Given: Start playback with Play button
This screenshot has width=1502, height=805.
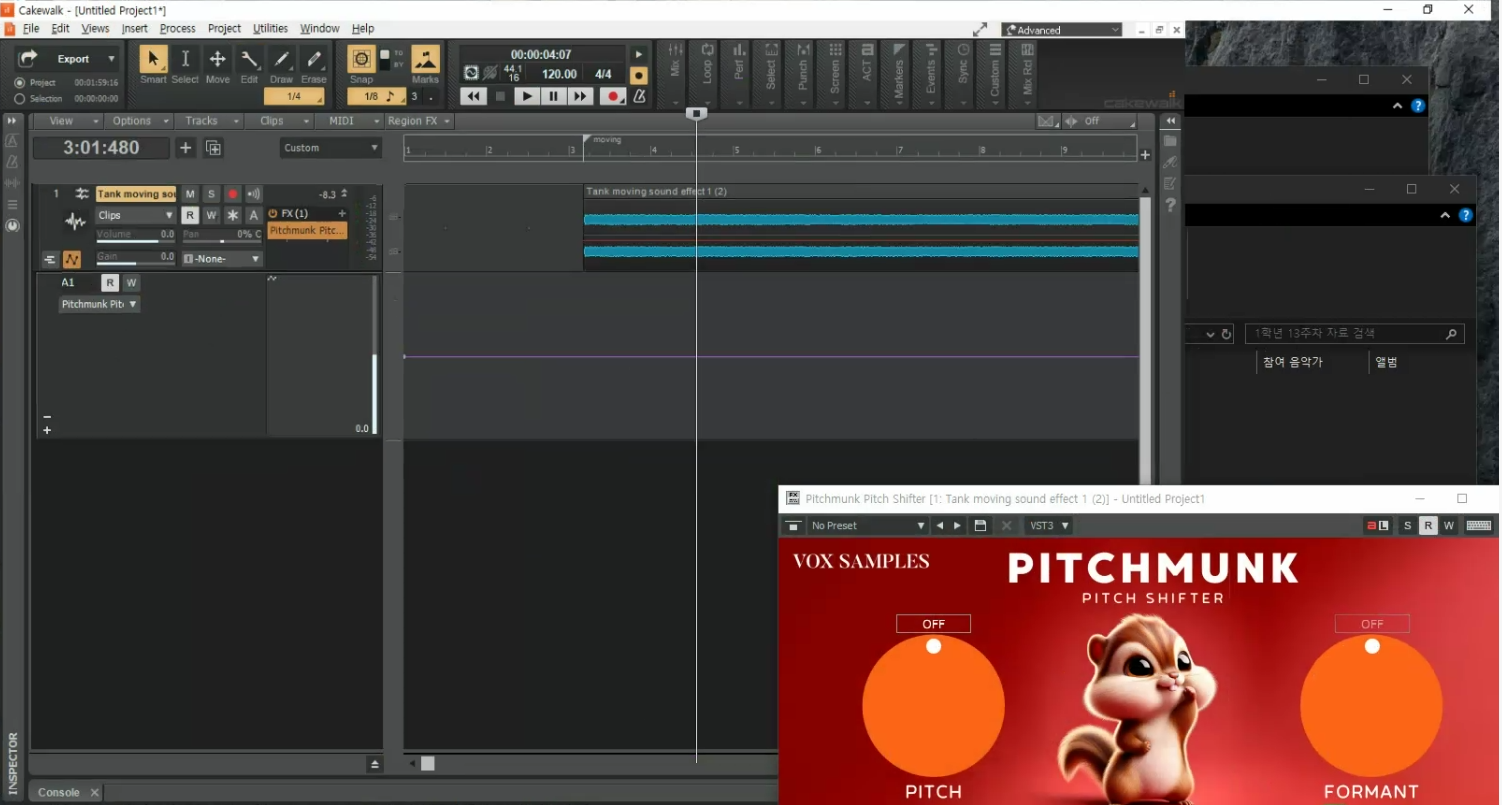Looking at the screenshot, I should click(x=527, y=97).
